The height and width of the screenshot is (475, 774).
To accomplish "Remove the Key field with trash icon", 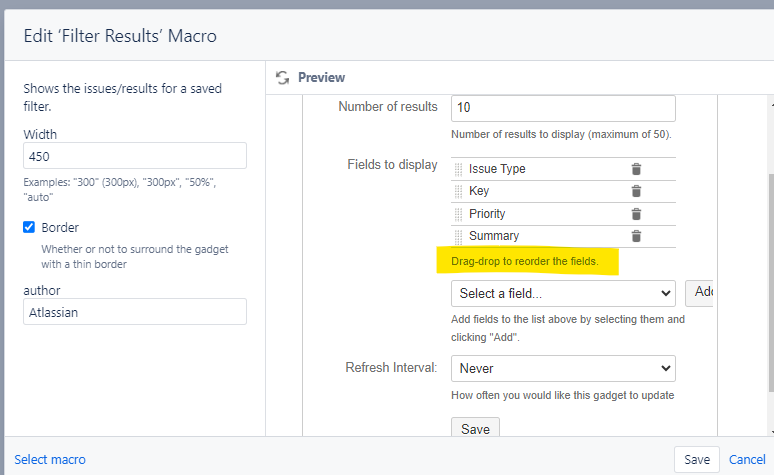I will 636,191.
